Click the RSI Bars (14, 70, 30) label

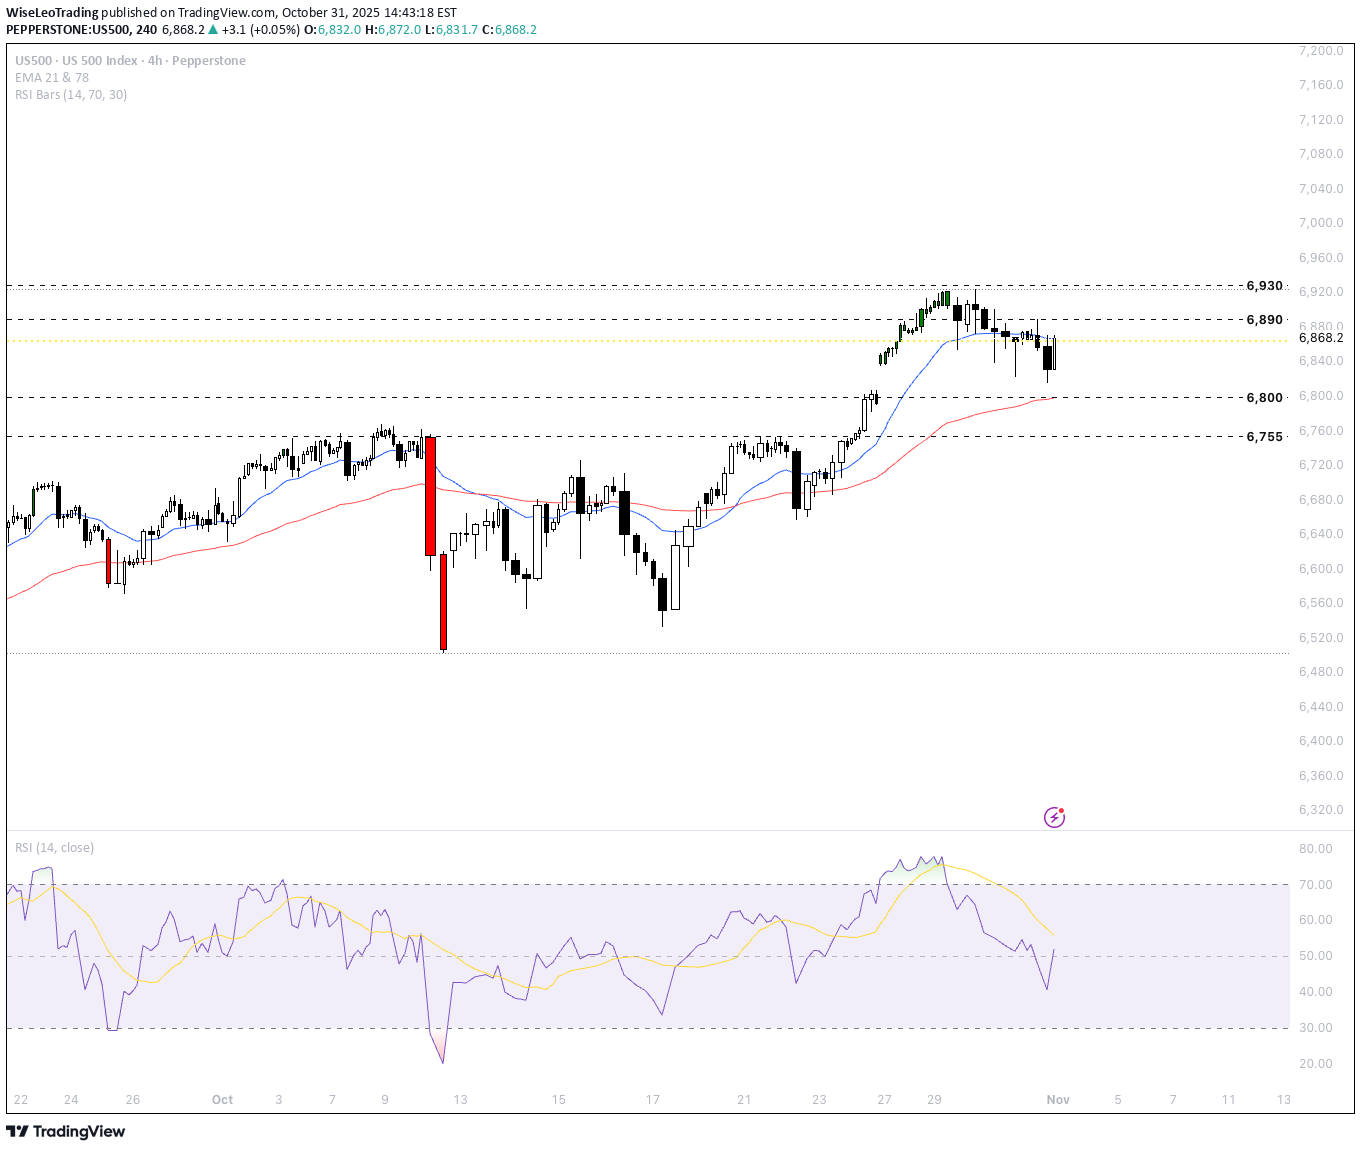(x=71, y=95)
